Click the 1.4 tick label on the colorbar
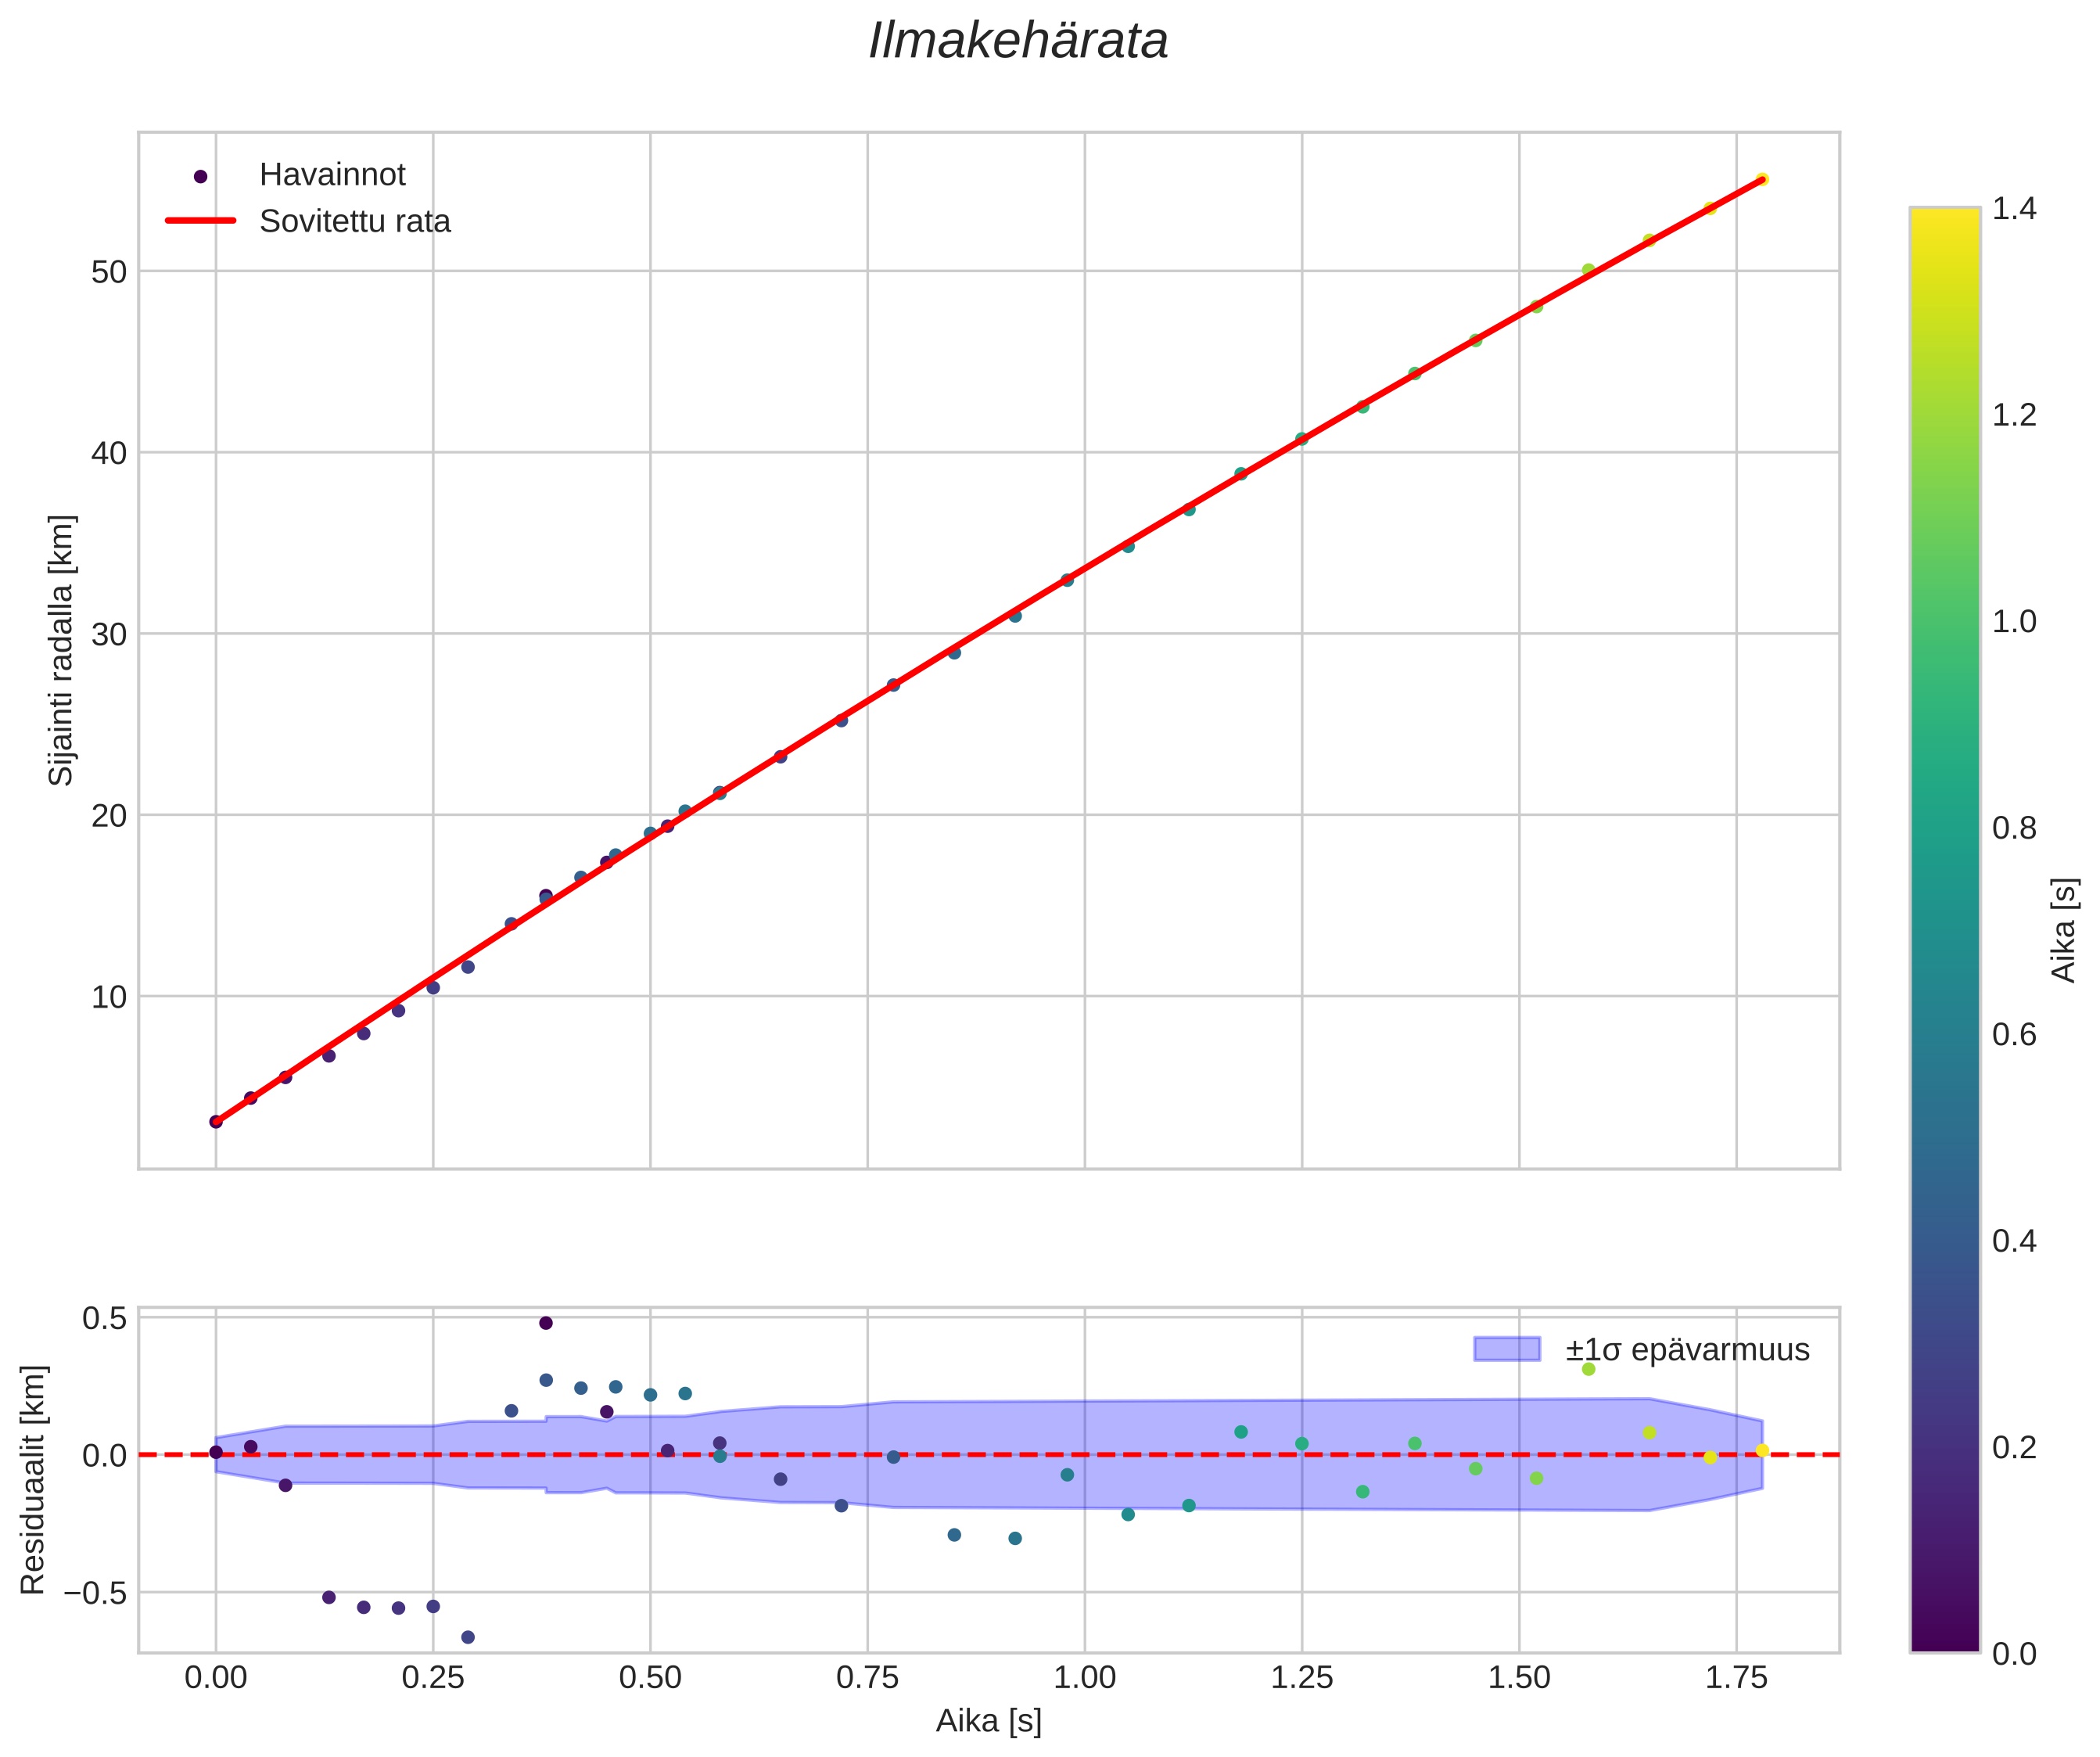 pos(2014,208)
